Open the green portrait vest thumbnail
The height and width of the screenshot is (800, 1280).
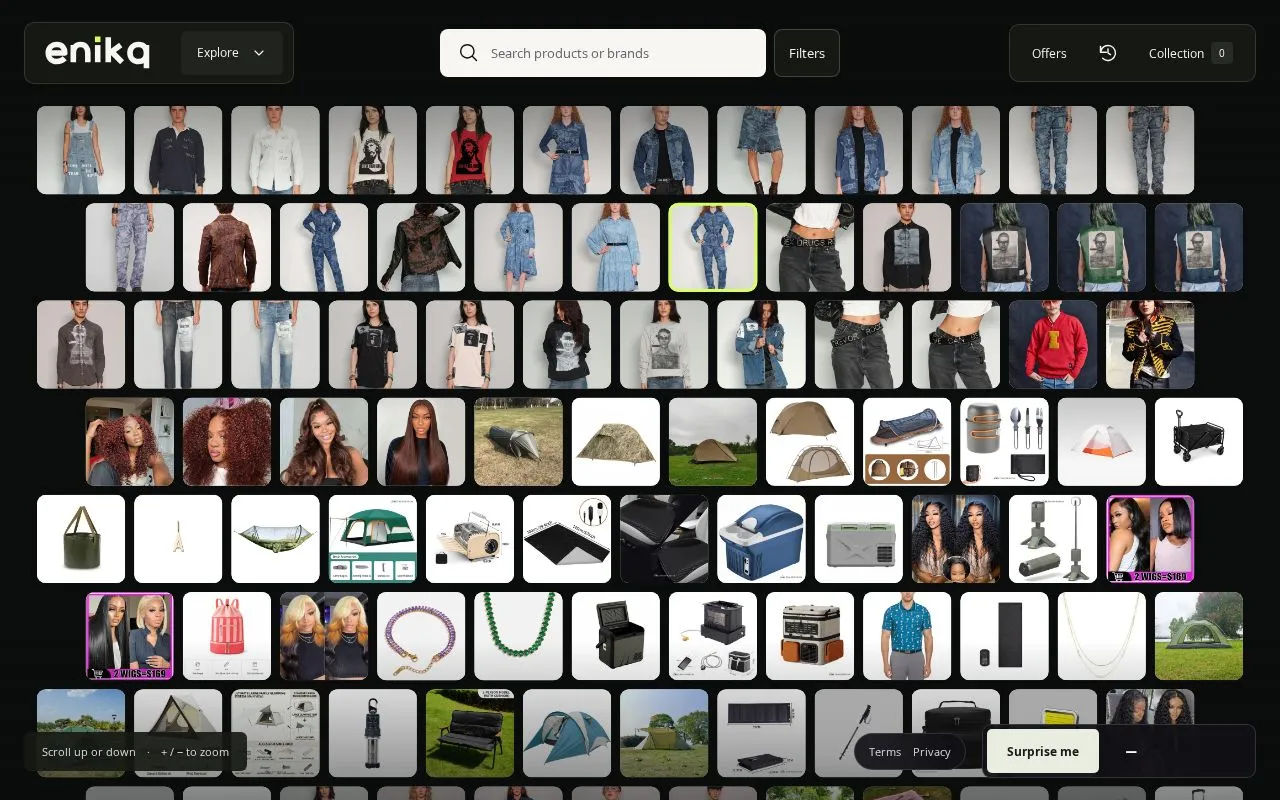(1102, 247)
